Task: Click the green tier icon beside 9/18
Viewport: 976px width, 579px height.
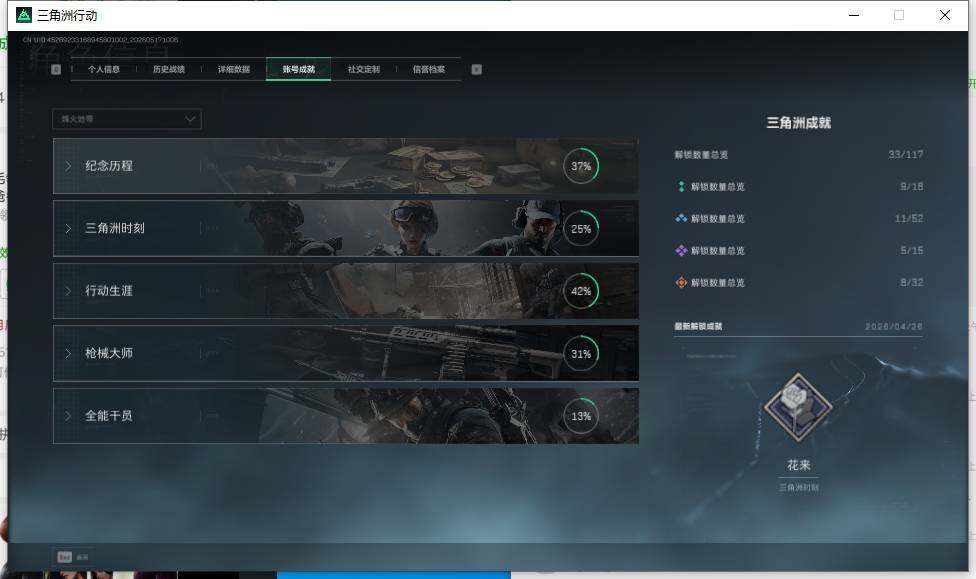Action: pos(681,186)
